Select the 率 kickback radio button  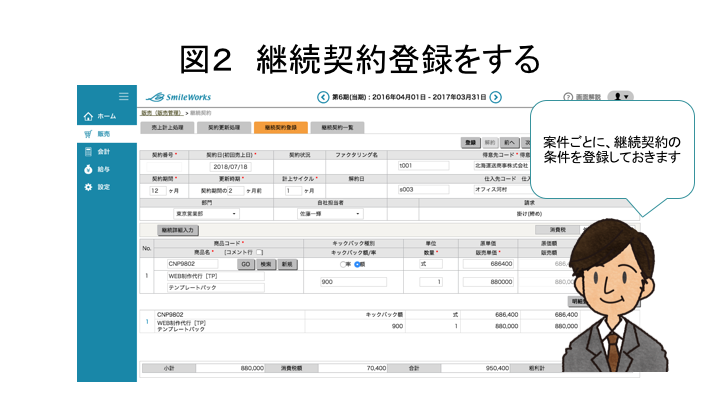(x=343, y=264)
